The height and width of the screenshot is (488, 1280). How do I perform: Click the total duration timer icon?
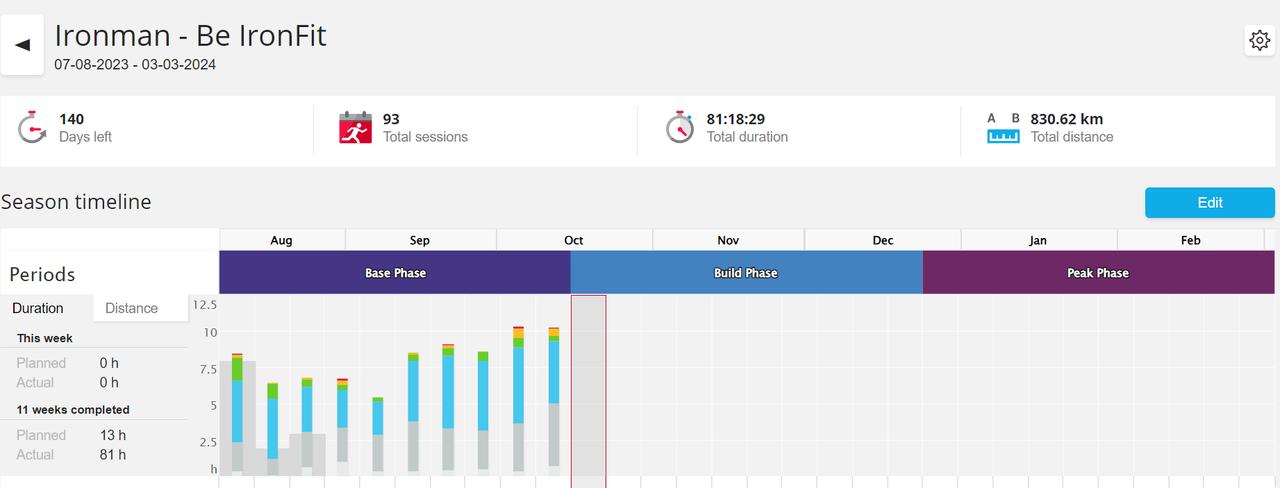tap(679, 127)
